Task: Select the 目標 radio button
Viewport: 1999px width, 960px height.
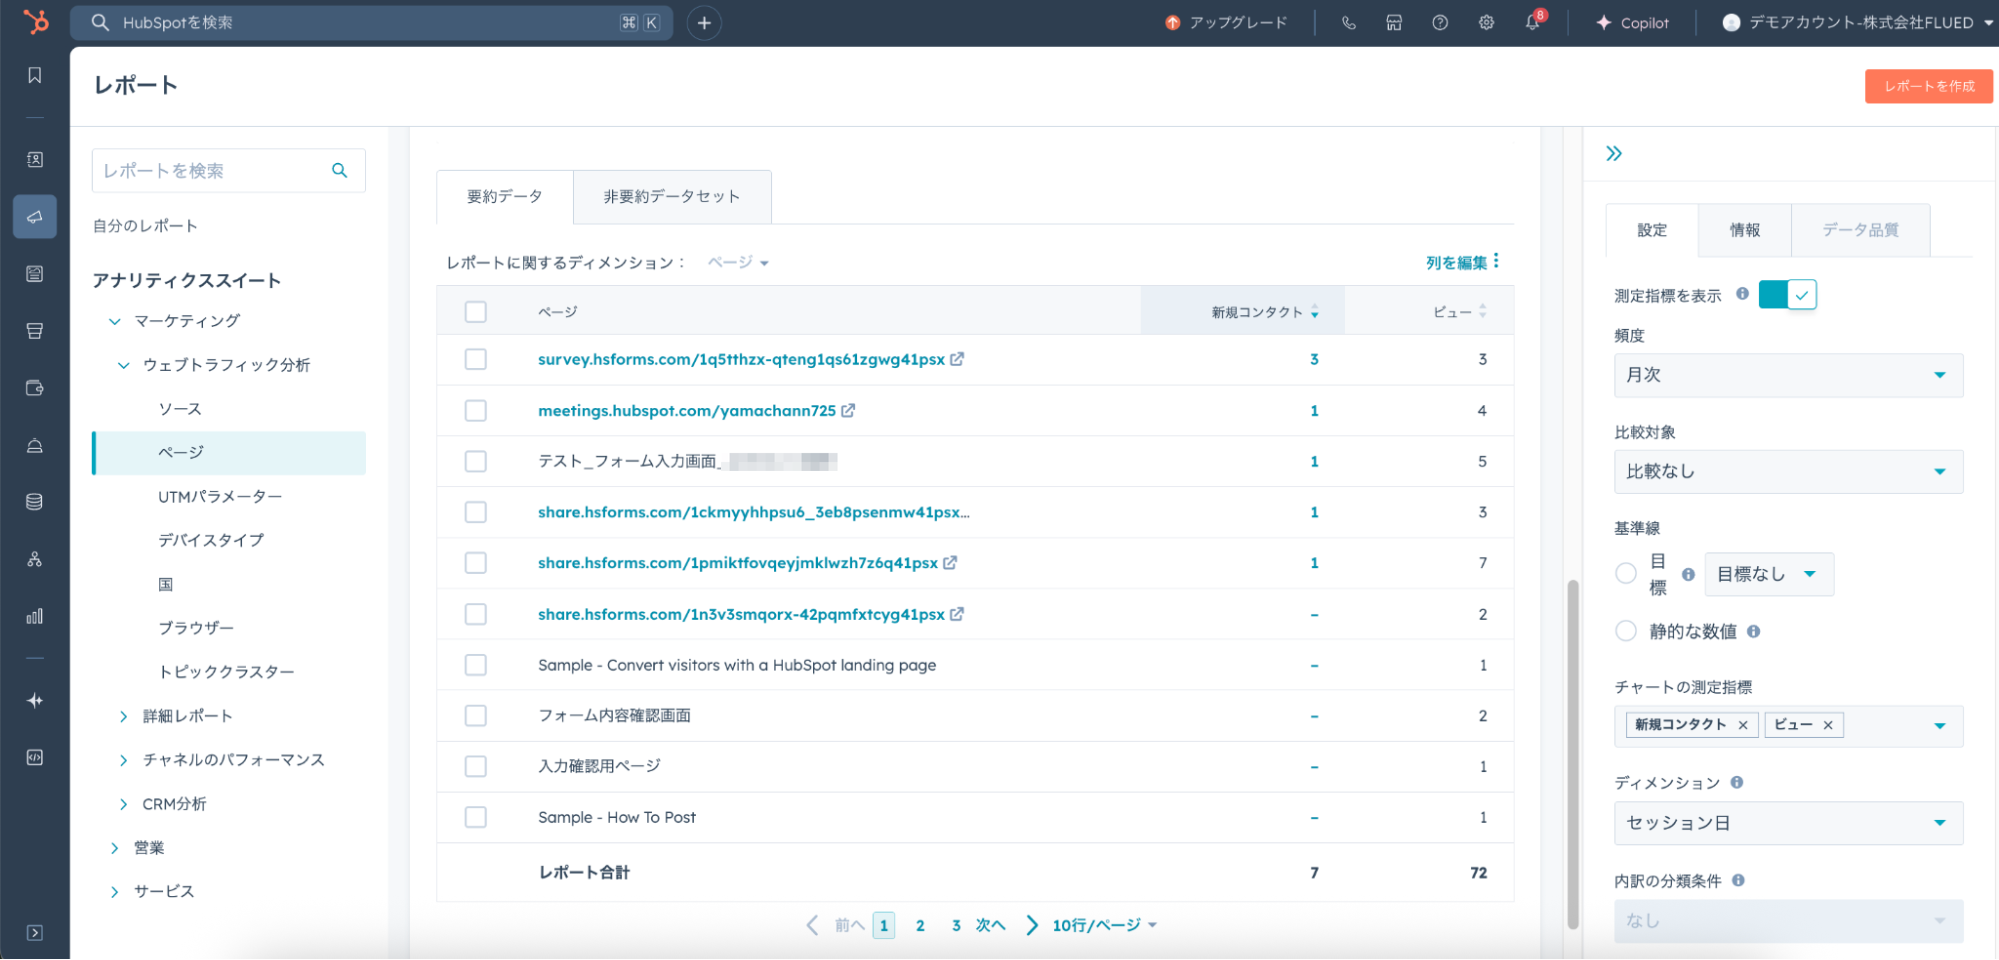Action: coord(1626,573)
